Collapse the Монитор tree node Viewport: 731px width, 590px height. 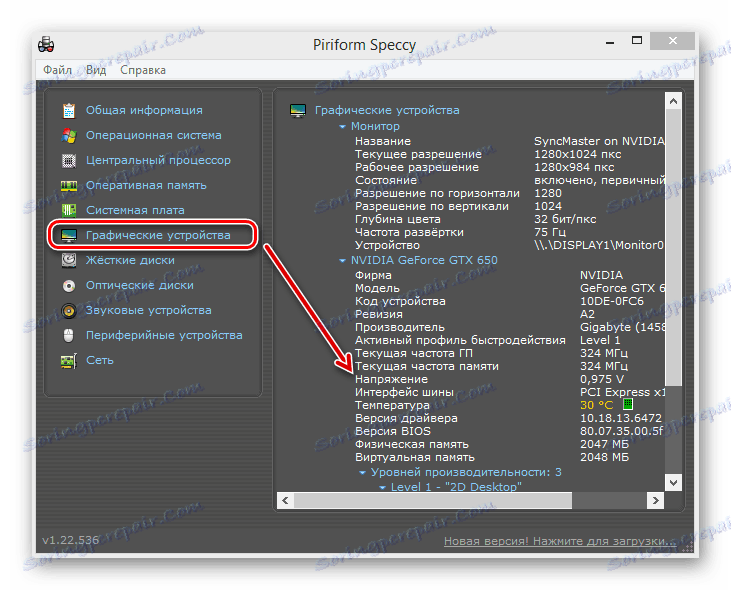pos(342,127)
